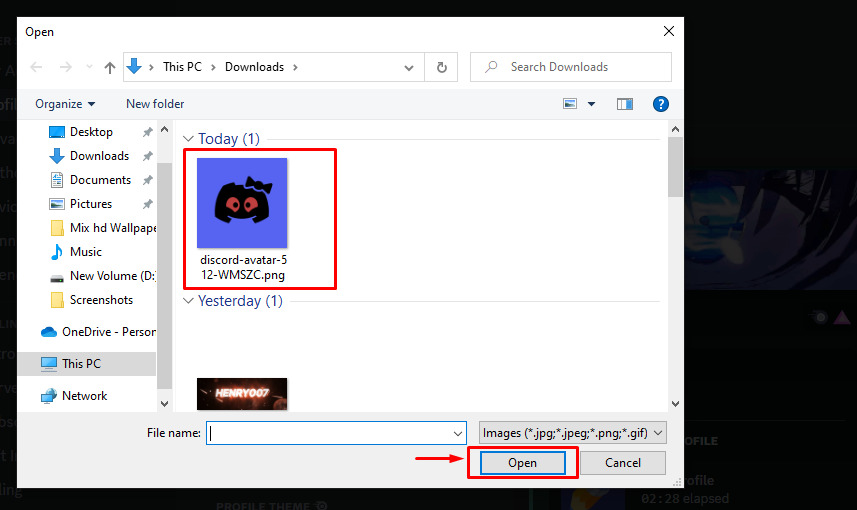Image resolution: width=857 pixels, height=510 pixels.
Task: Expand the chevron after Downloads in path
Action: (x=295, y=67)
